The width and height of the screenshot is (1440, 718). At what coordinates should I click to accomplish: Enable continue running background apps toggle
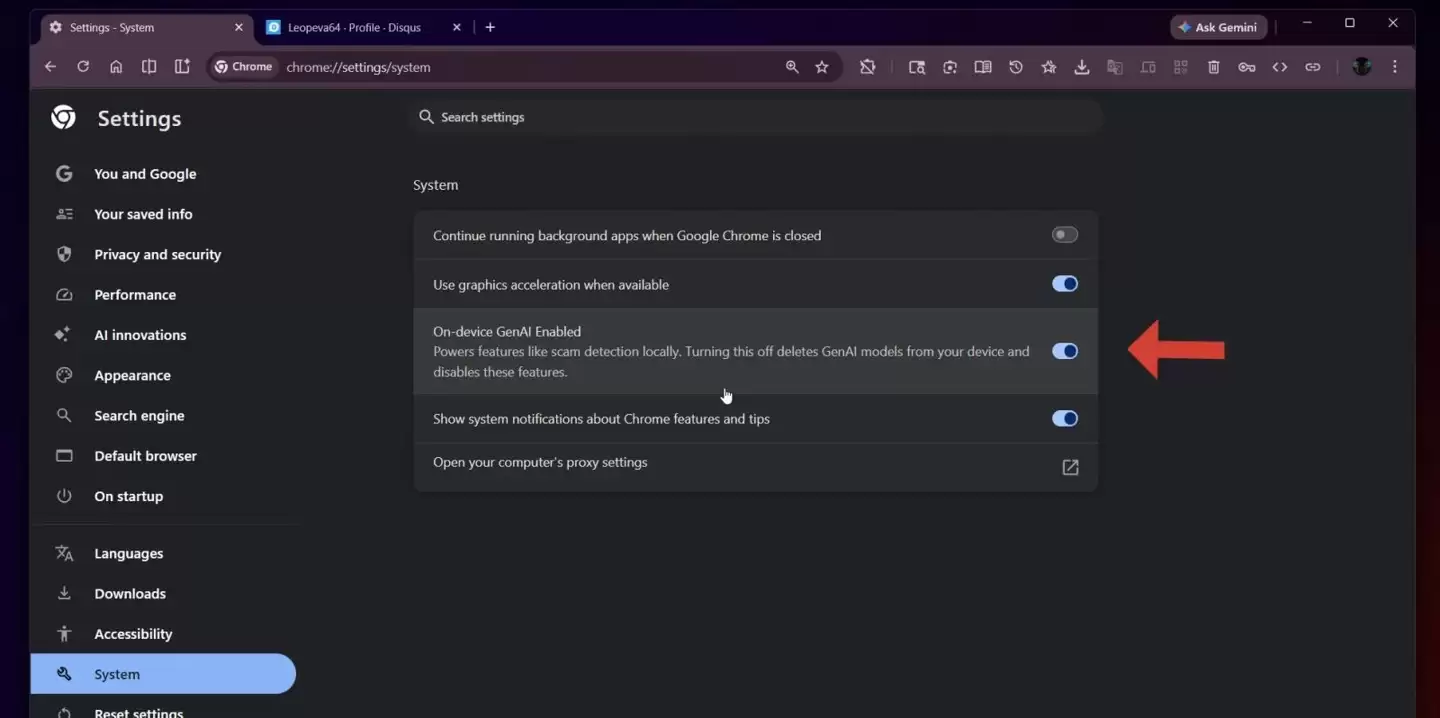pyautogui.click(x=1064, y=234)
